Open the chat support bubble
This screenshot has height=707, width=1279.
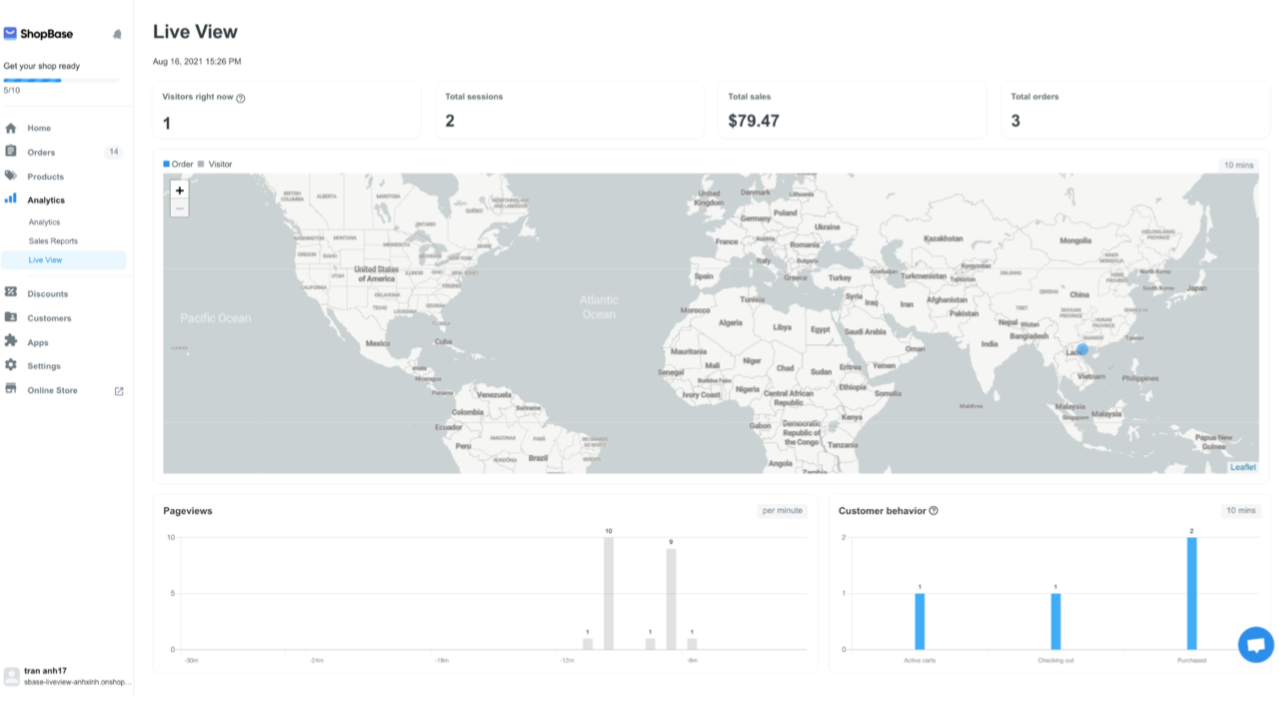1256,644
